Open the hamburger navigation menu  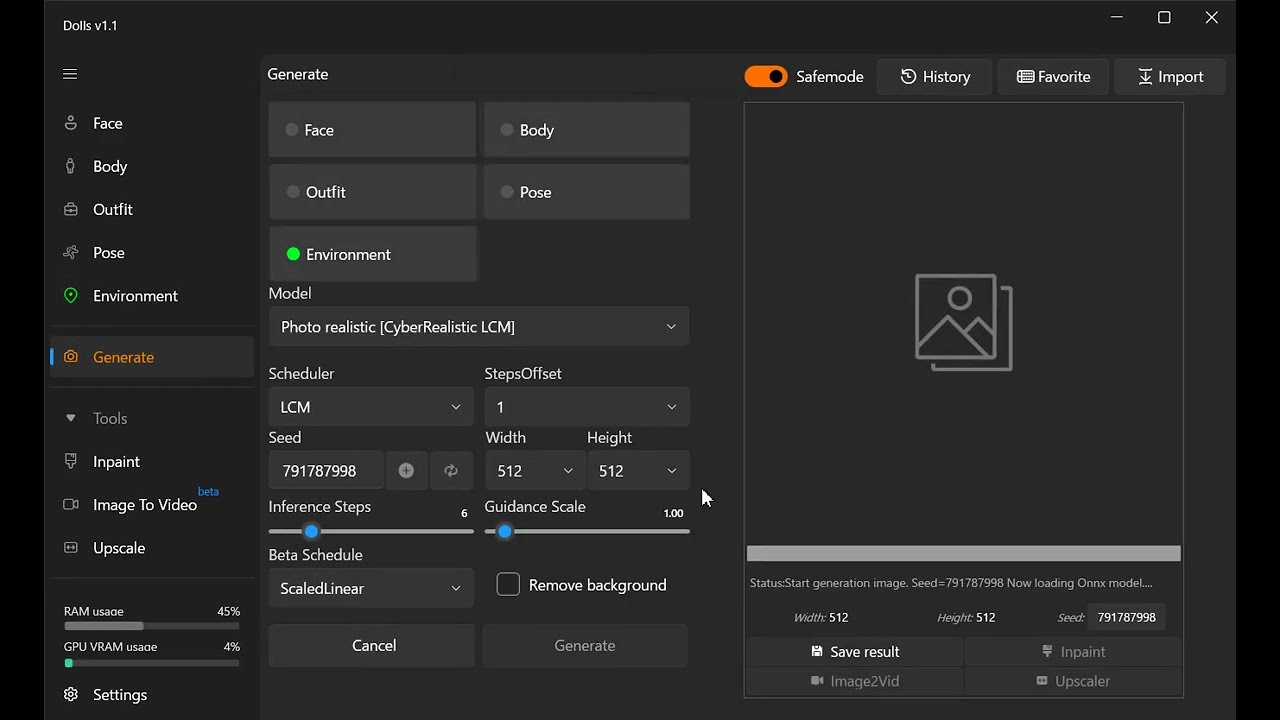coord(70,74)
